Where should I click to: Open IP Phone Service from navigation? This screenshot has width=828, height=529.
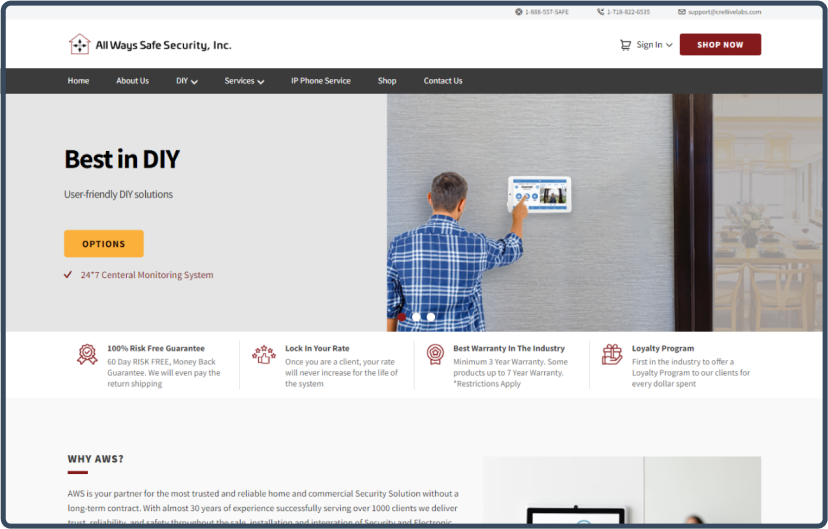(320, 81)
